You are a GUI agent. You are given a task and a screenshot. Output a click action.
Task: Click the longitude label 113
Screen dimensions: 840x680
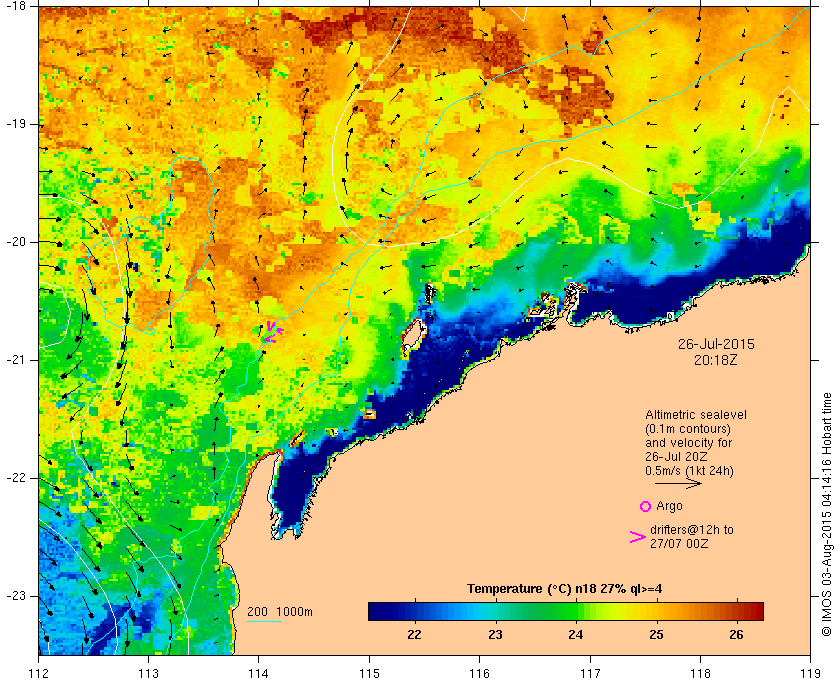click(x=148, y=673)
